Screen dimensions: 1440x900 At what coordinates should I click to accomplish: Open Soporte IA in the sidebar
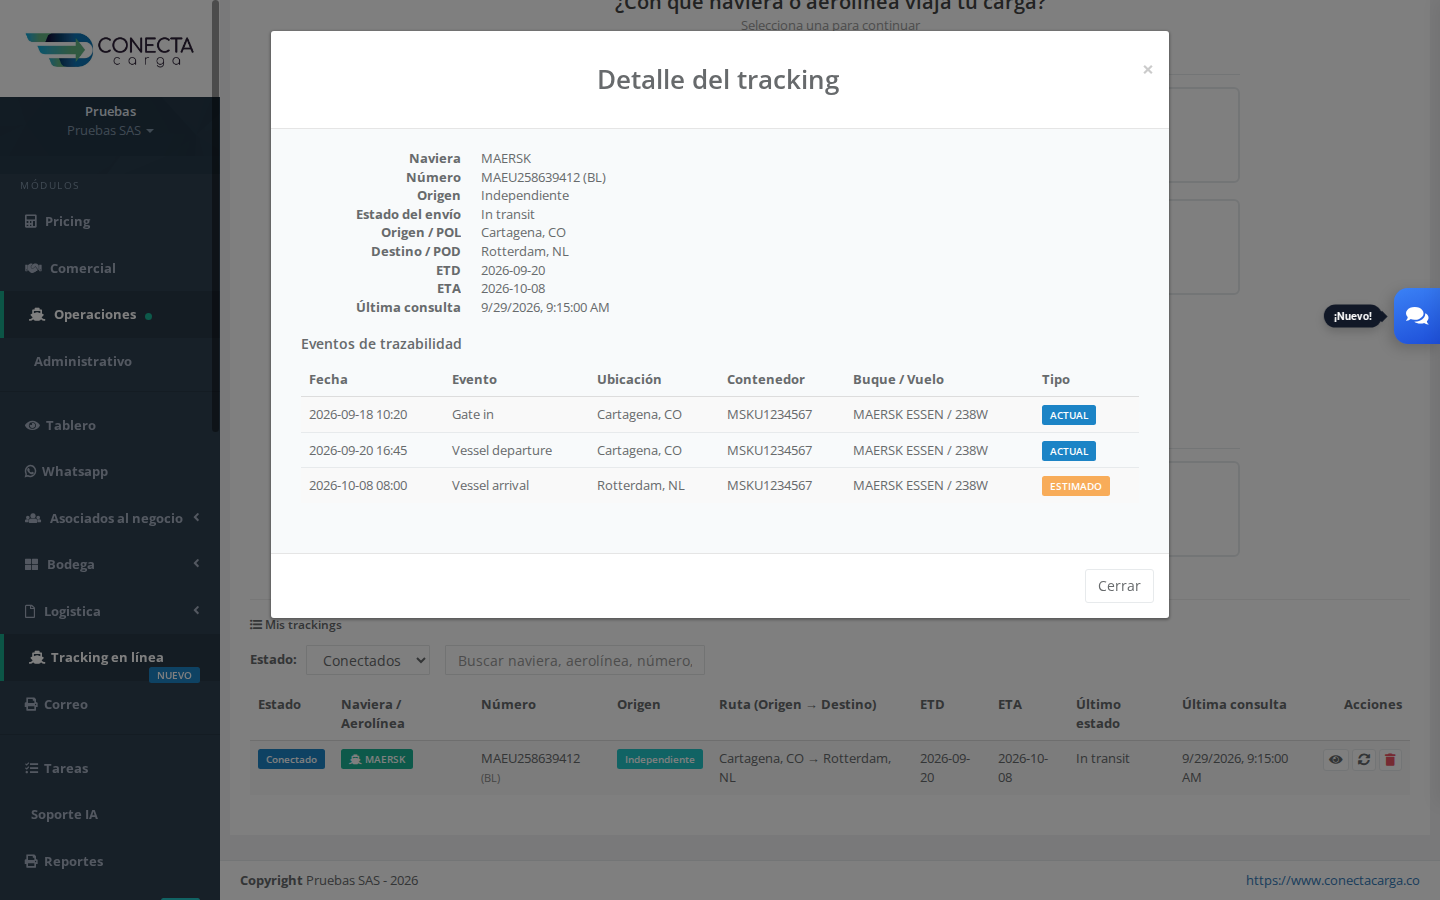64,814
